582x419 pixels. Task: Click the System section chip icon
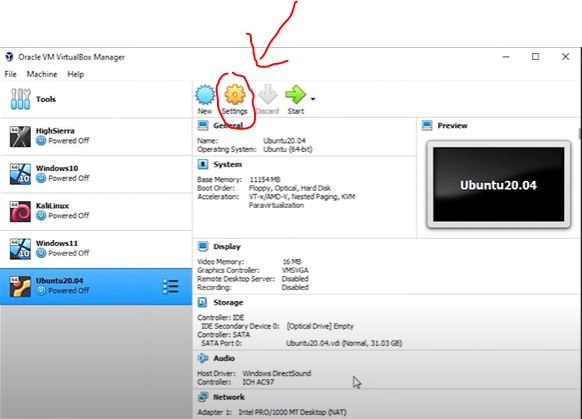pyautogui.click(x=203, y=164)
